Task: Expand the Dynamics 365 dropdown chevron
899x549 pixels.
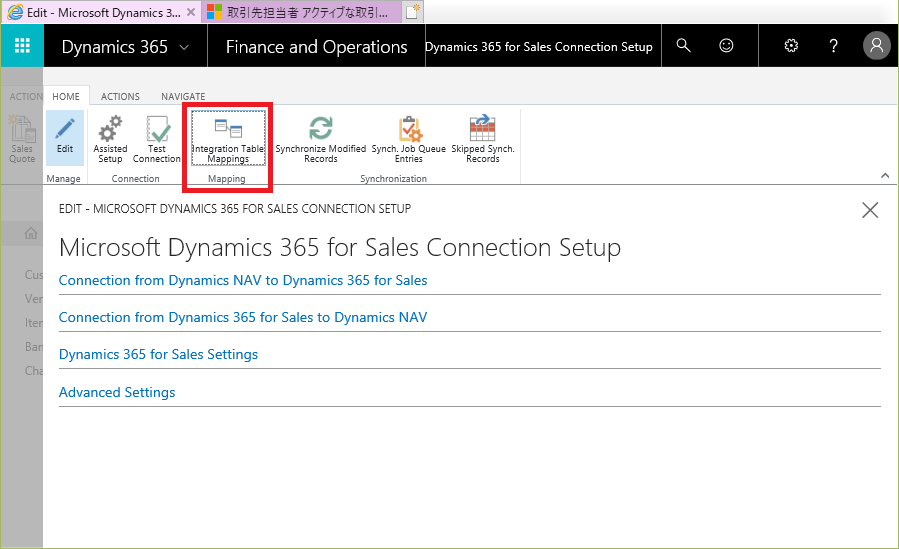Action: [x=184, y=47]
